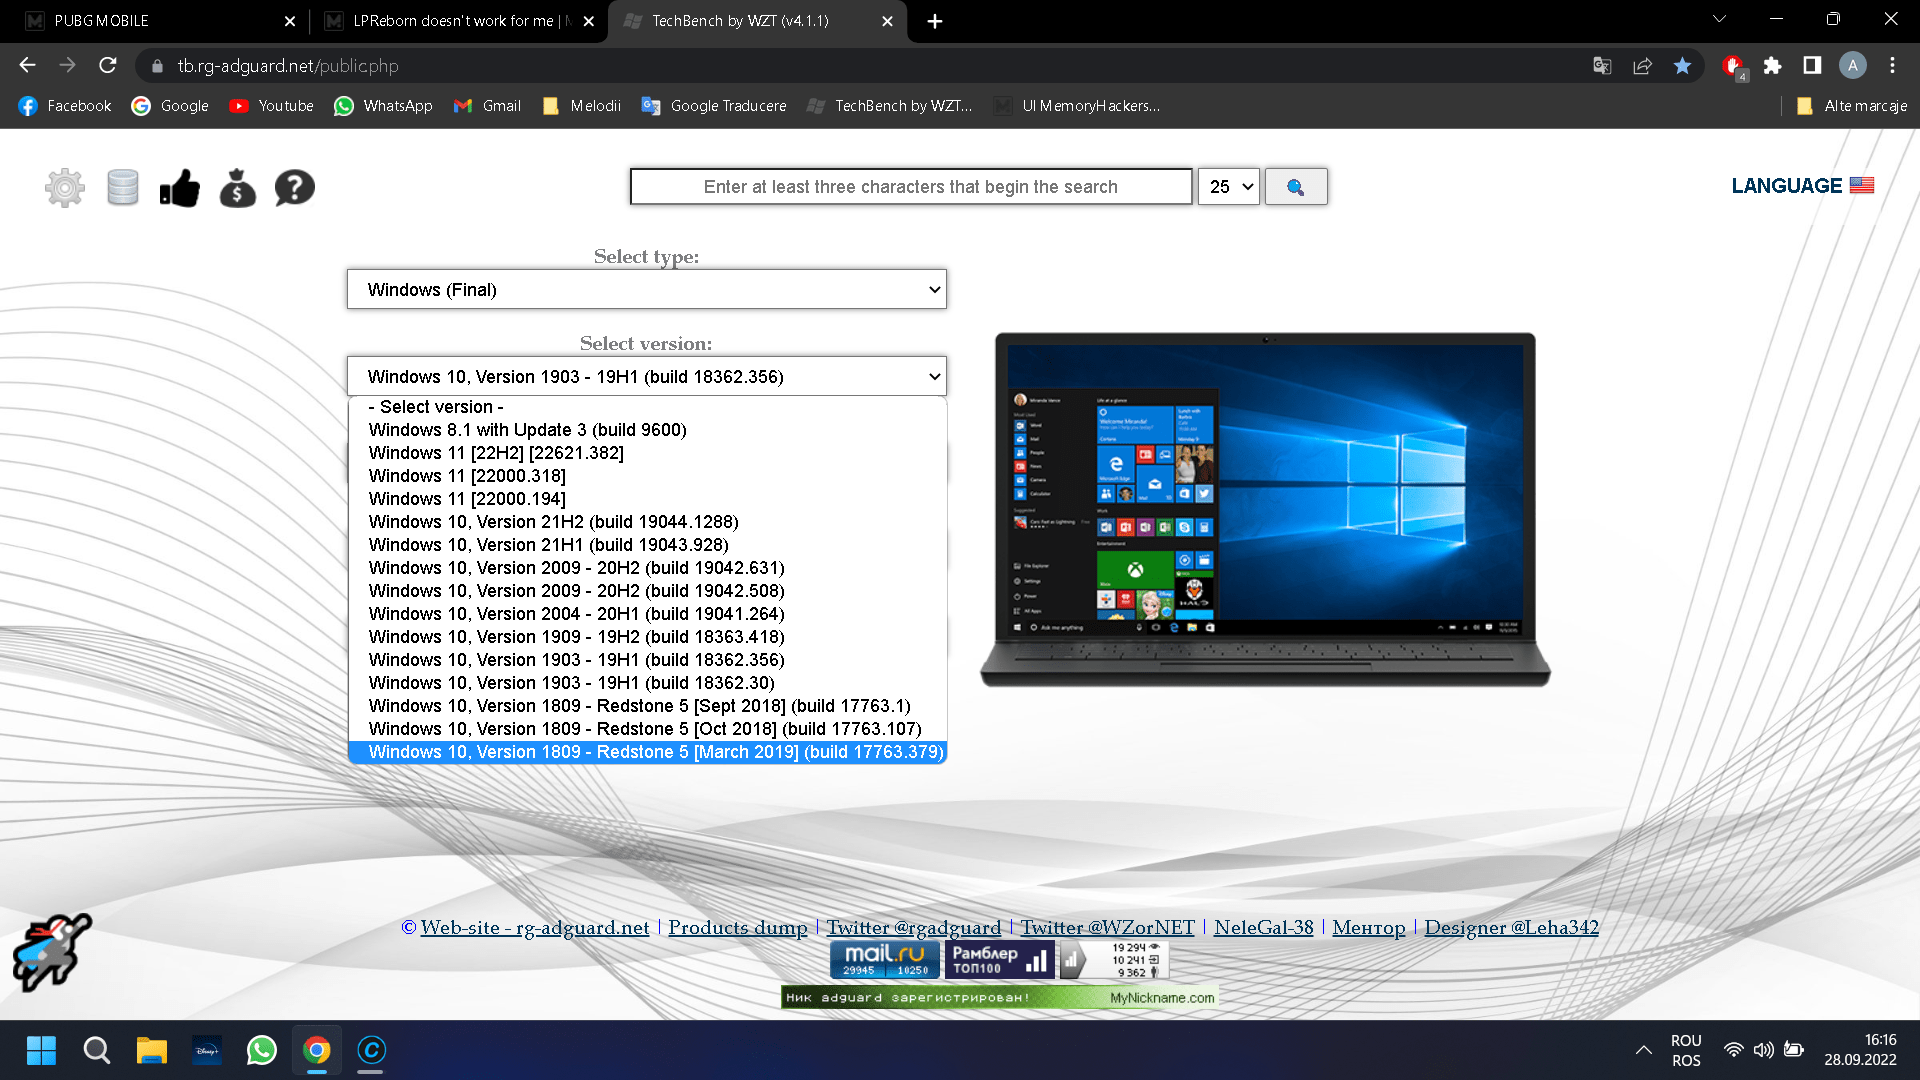Choose Windows 10, Version 21H1 (build 19043.928)
Viewport: 1920px width, 1080px height.
point(648,545)
